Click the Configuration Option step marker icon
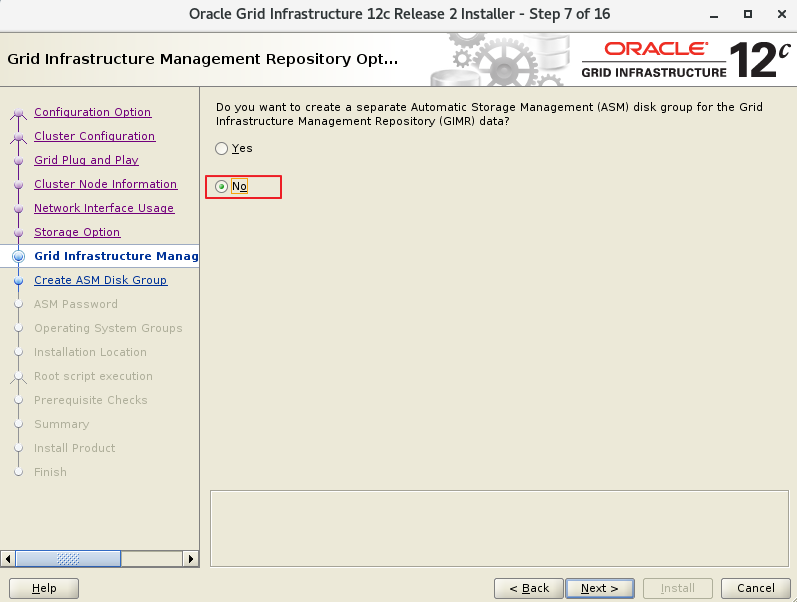Screen dimensions: 797x602 pyautogui.click(x=18, y=113)
